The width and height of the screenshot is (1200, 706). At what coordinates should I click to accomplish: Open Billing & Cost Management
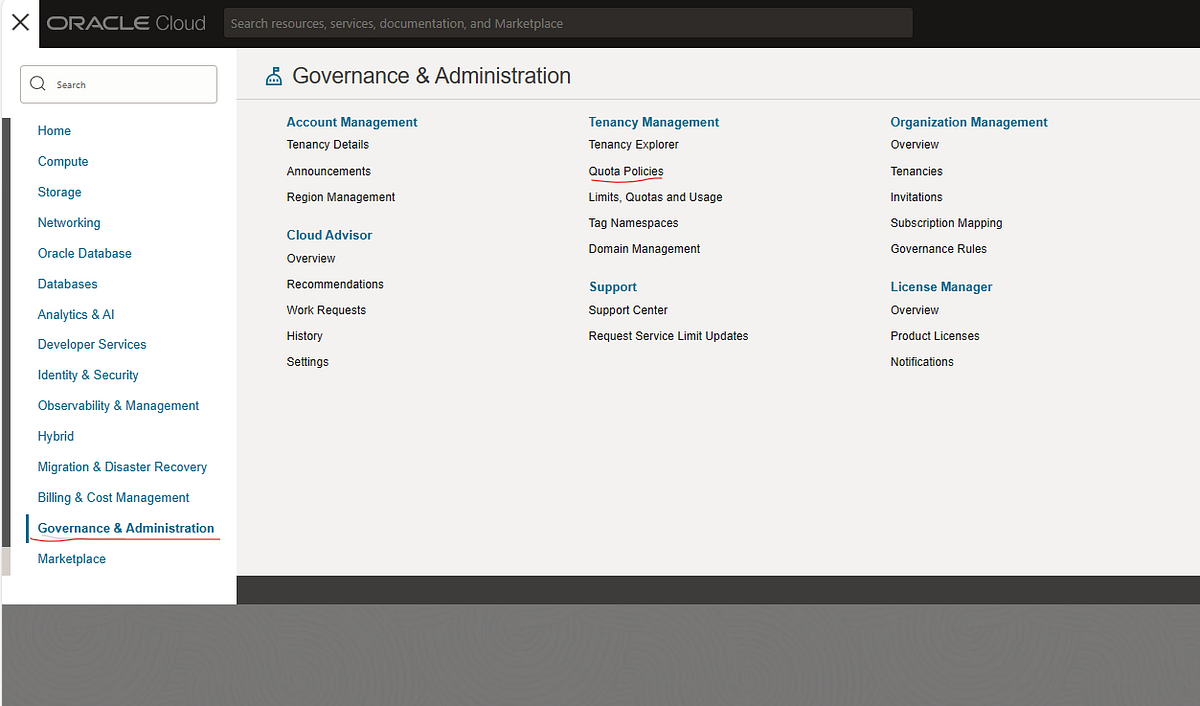(x=113, y=497)
